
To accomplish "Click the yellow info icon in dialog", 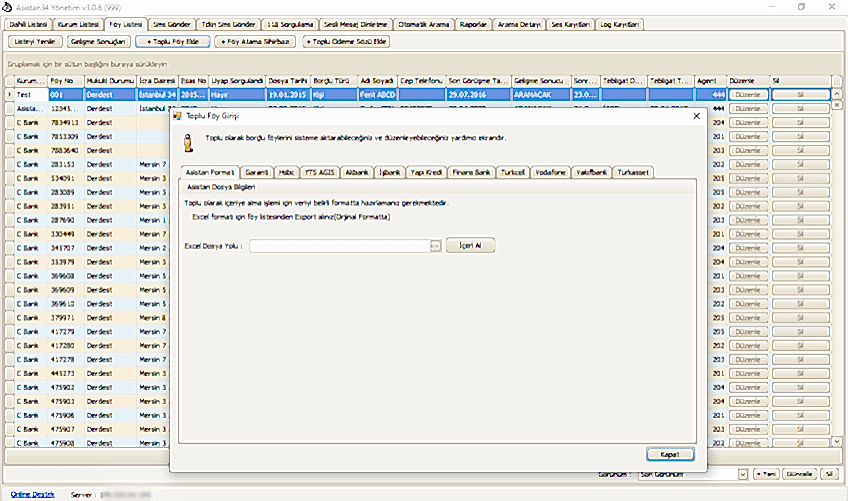I will pyautogui.click(x=188, y=141).
